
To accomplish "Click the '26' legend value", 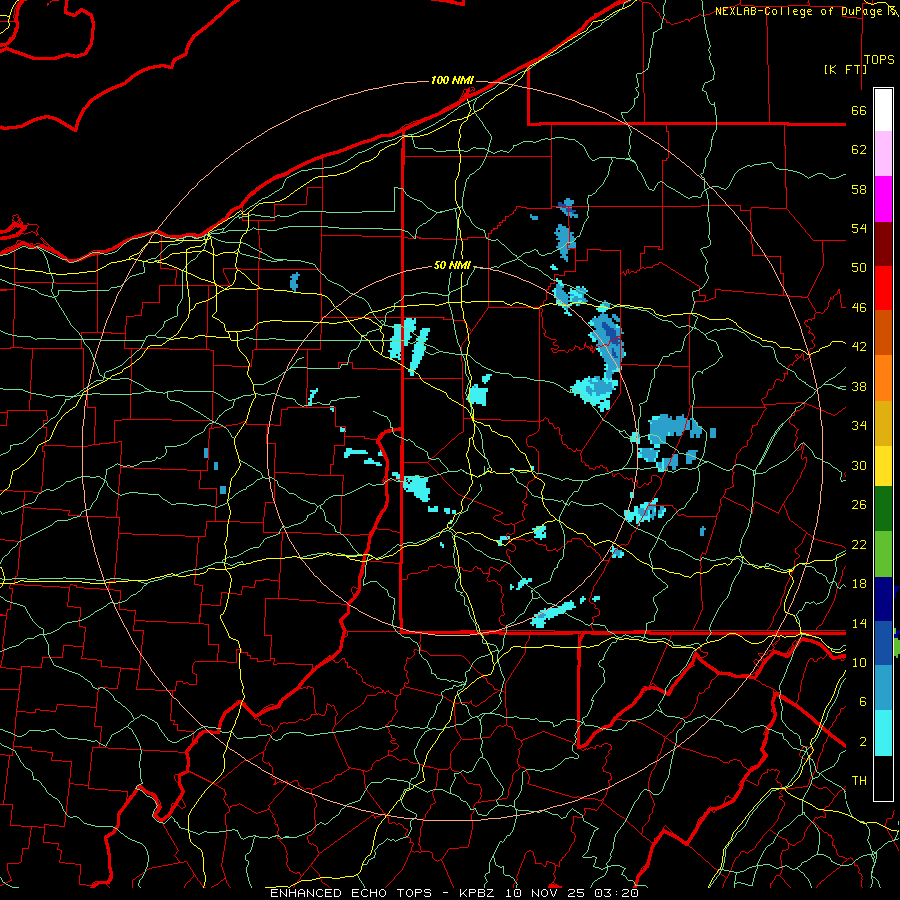I will 859,505.
